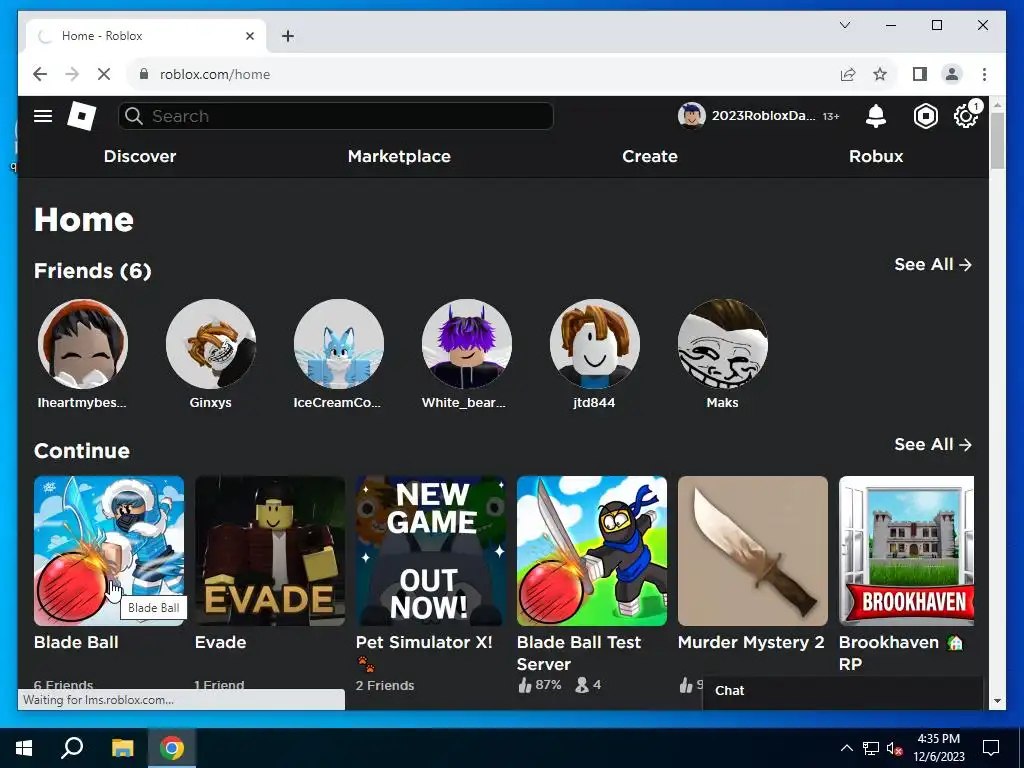Share this page from the address bar
This screenshot has height=768, width=1024.
click(x=848, y=74)
